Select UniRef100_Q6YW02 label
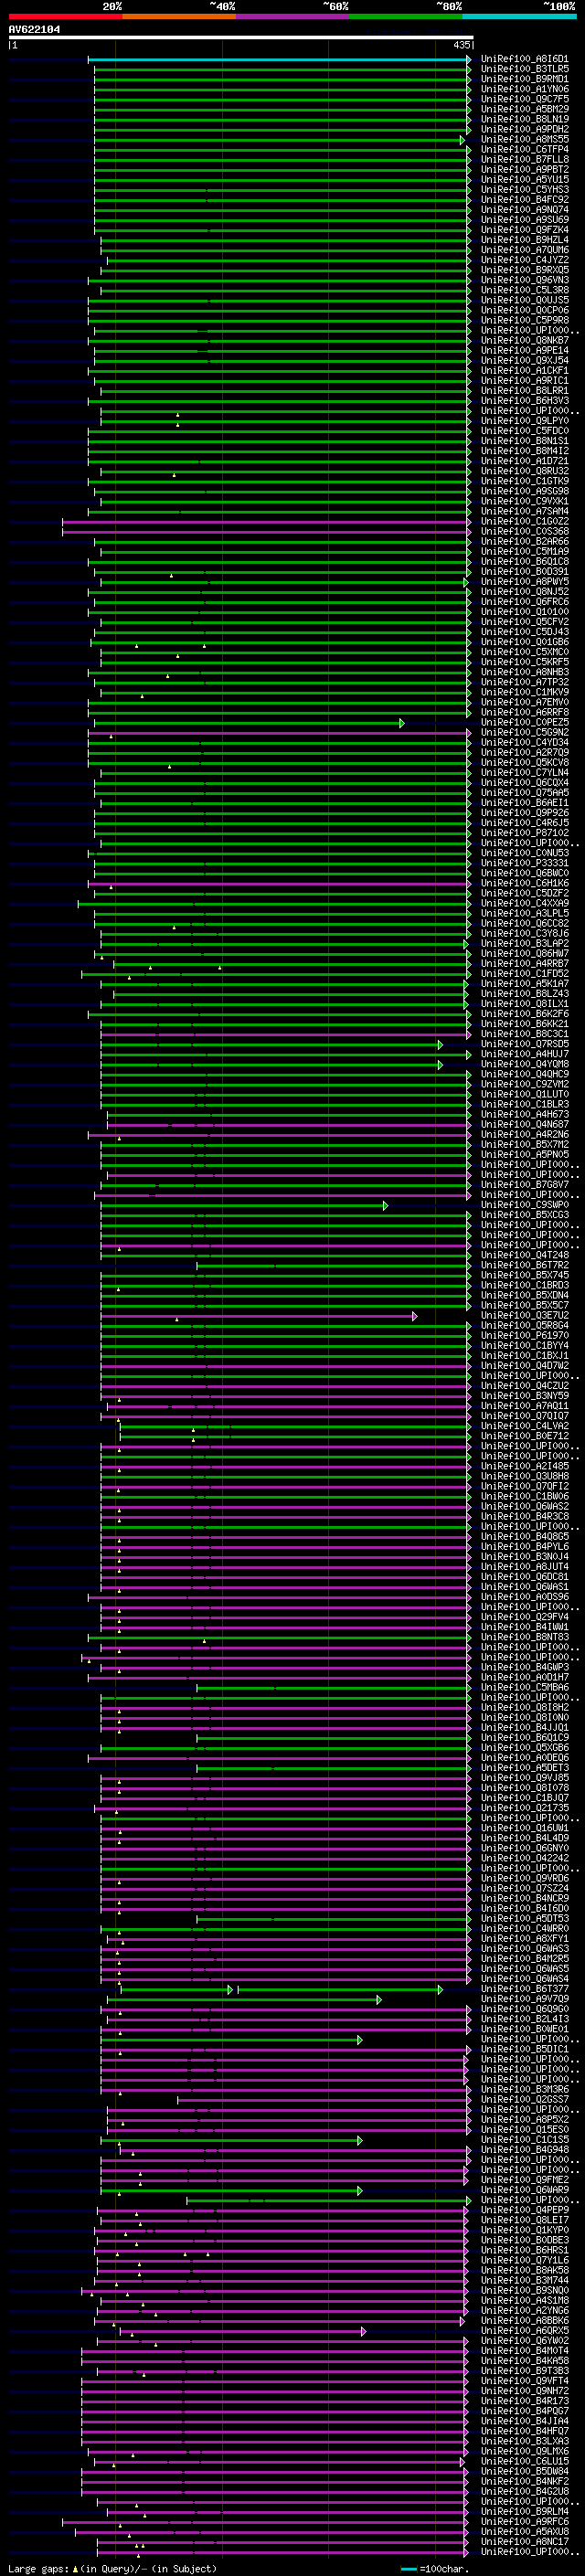The image size is (585, 2576). [x=525, y=2341]
